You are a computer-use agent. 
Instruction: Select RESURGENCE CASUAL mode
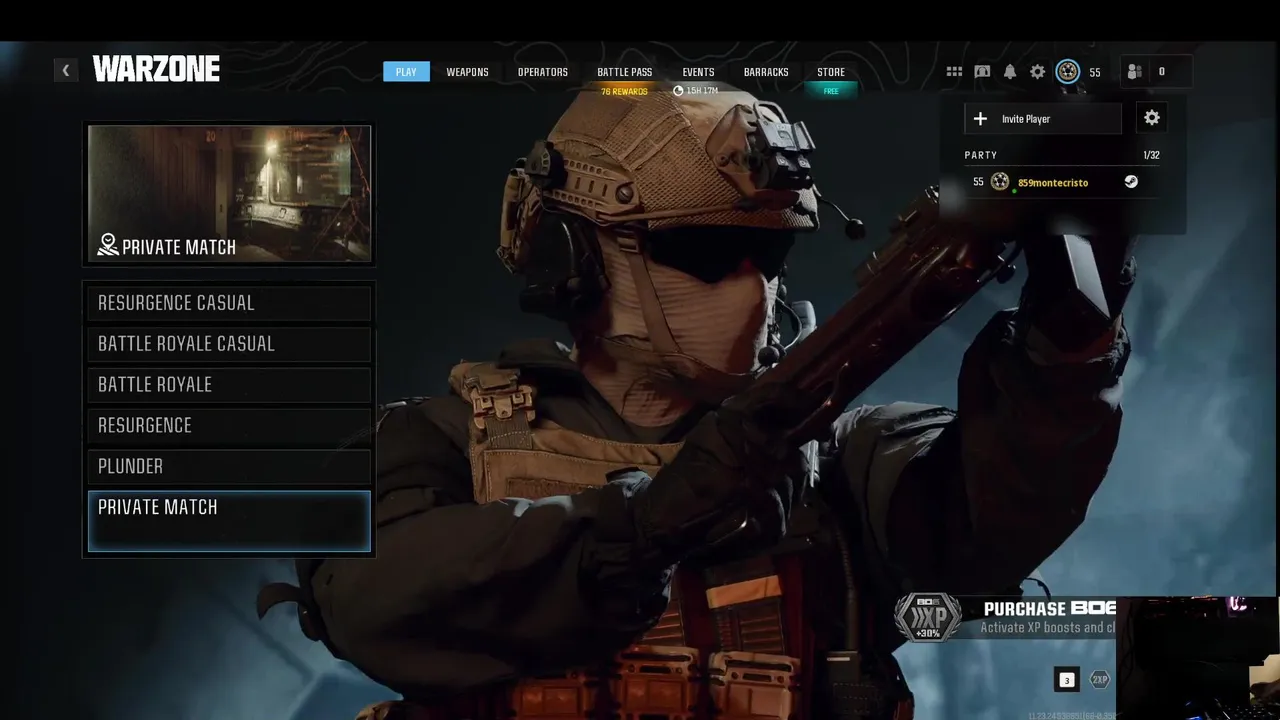point(229,303)
